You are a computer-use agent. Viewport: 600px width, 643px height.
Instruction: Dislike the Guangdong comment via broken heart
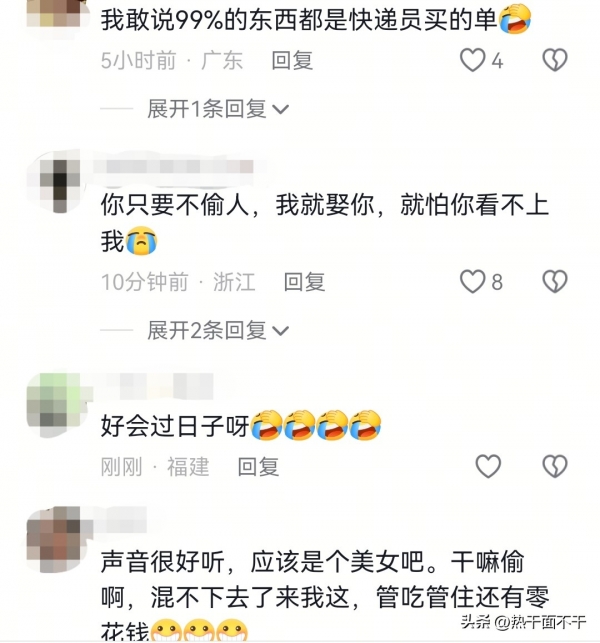click(555, 60)
